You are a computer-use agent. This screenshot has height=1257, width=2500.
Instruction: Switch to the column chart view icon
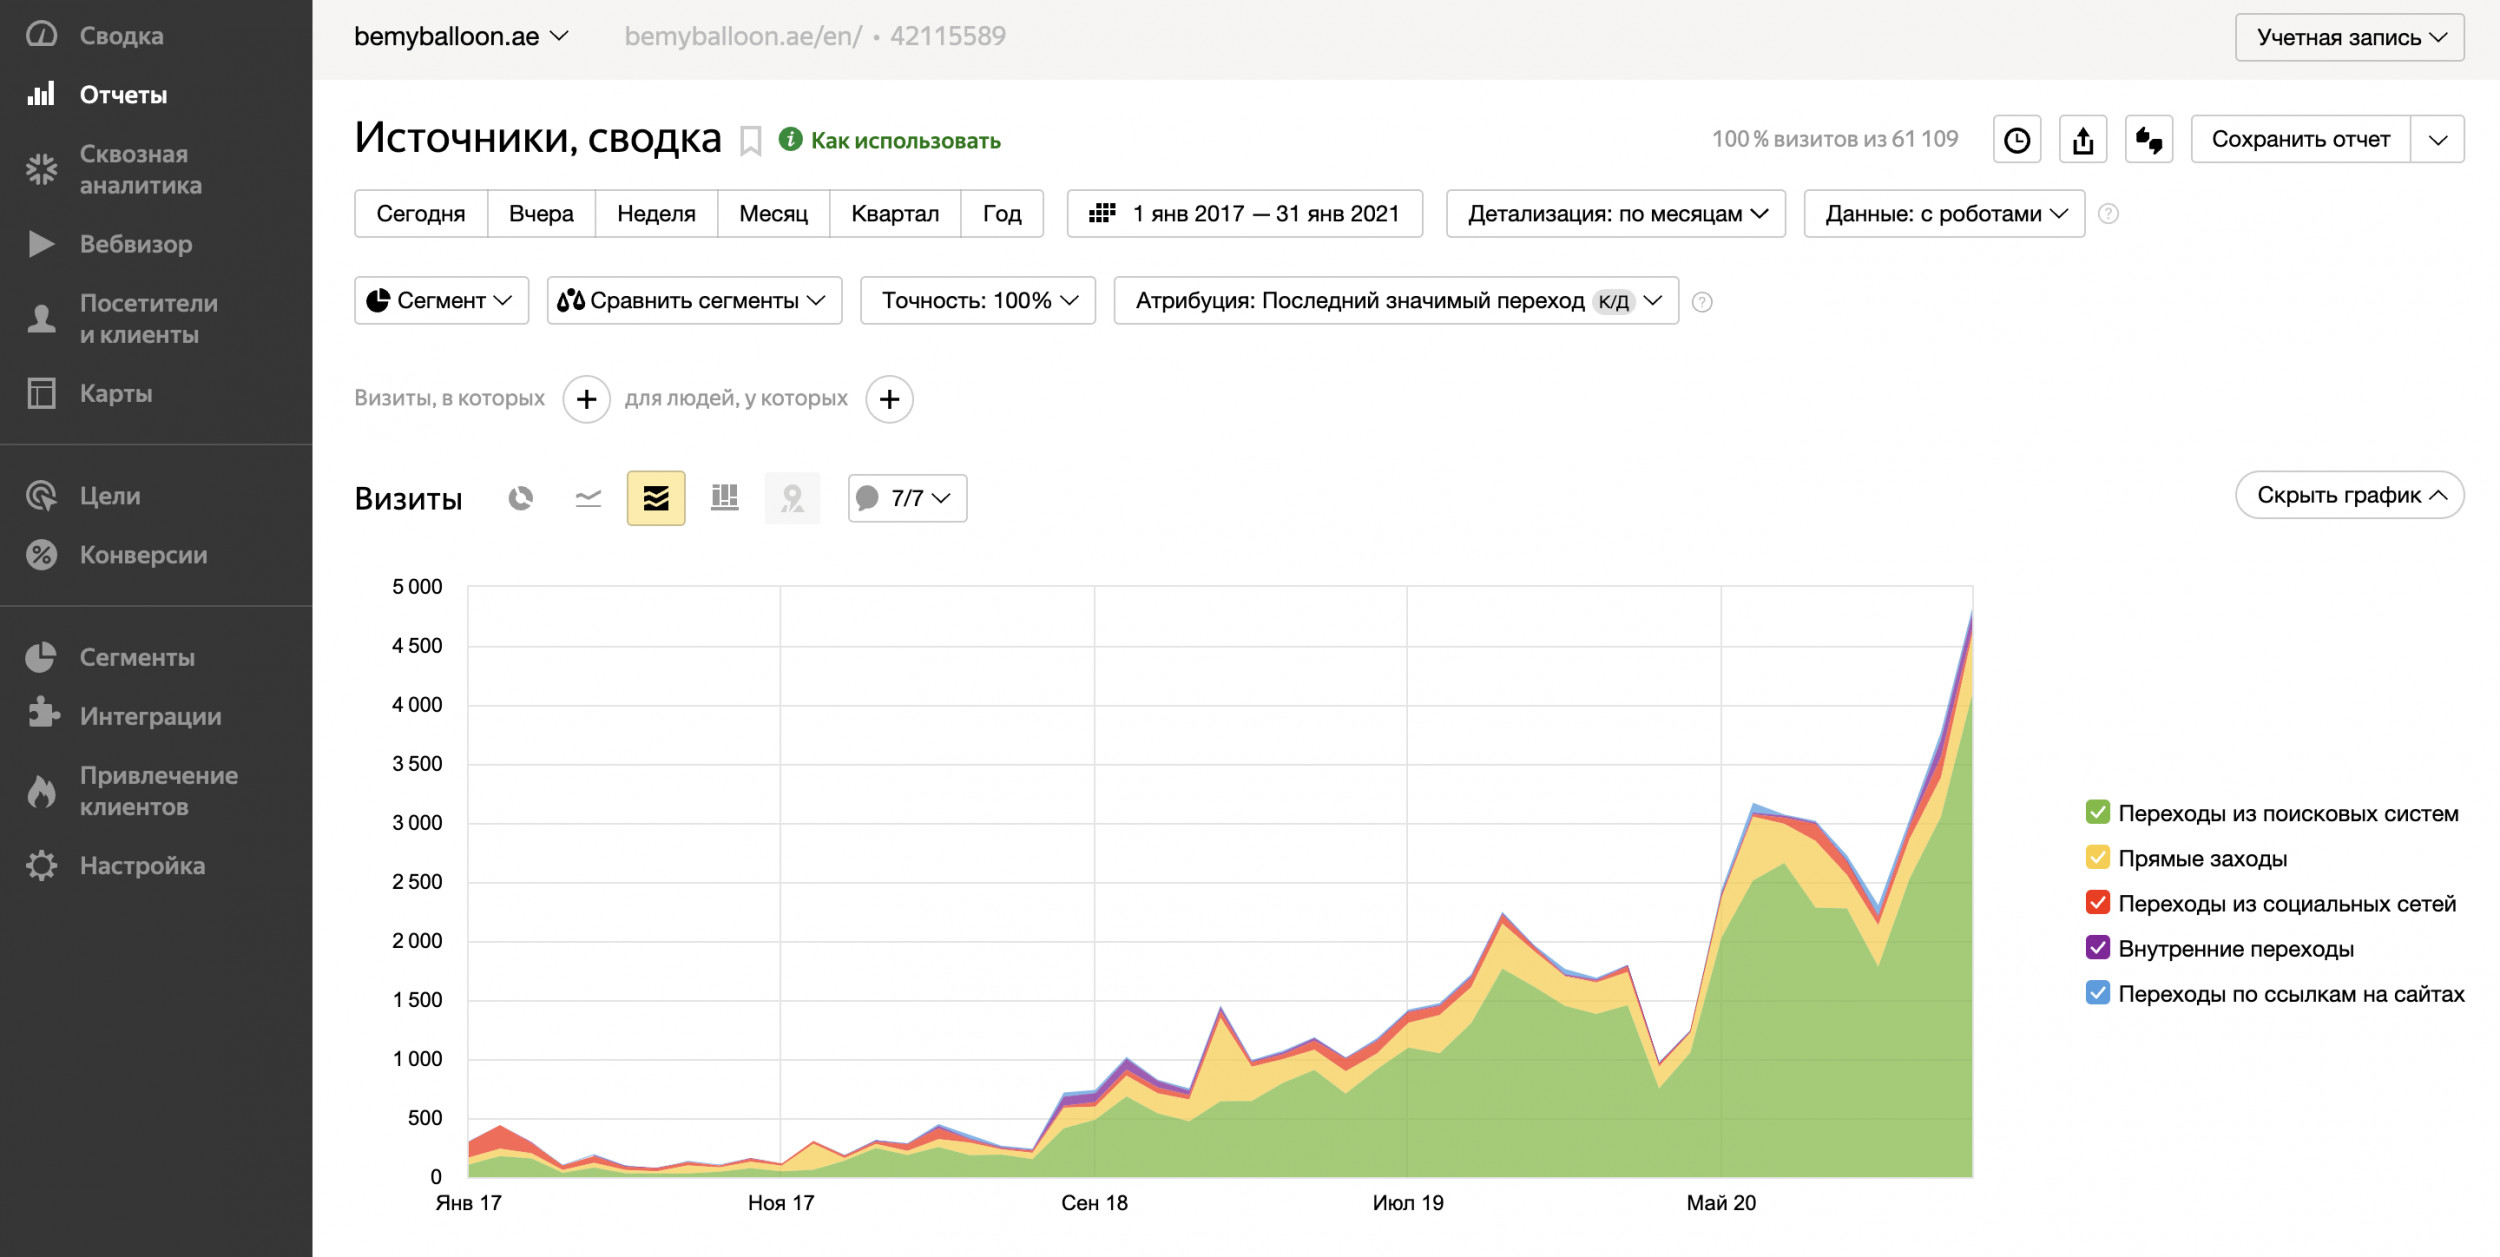click(x=724, y=498)
